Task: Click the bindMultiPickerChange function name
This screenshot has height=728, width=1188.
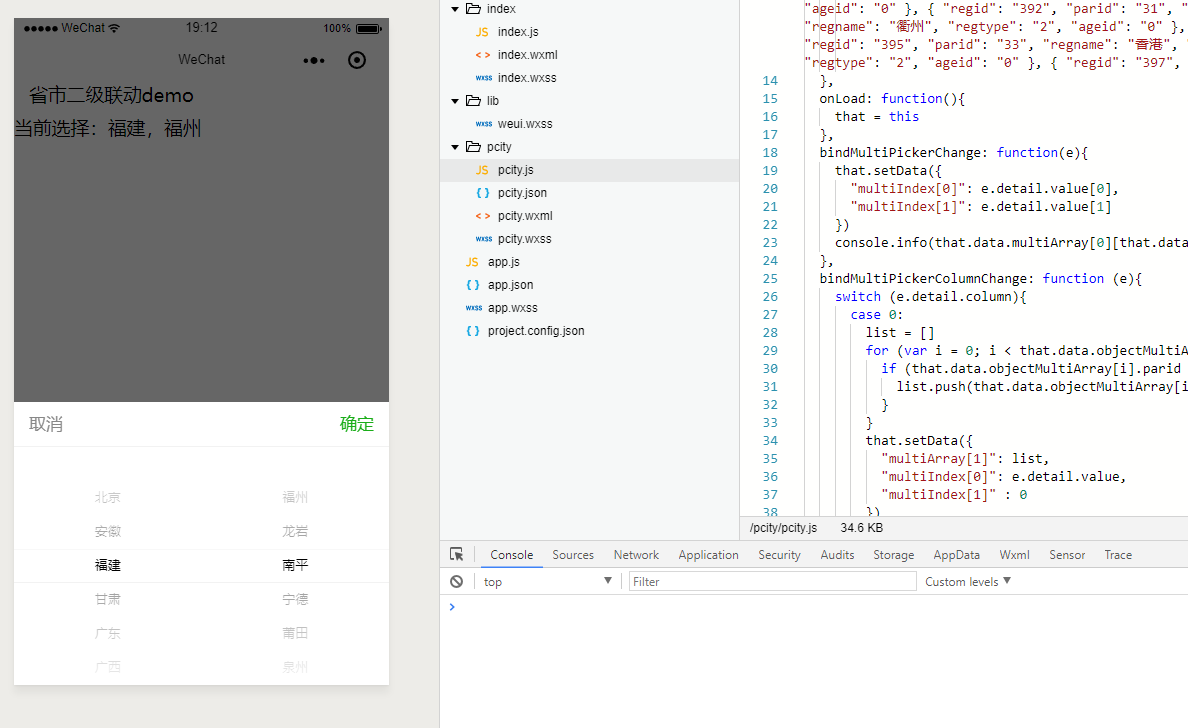Action: [900, 152]
